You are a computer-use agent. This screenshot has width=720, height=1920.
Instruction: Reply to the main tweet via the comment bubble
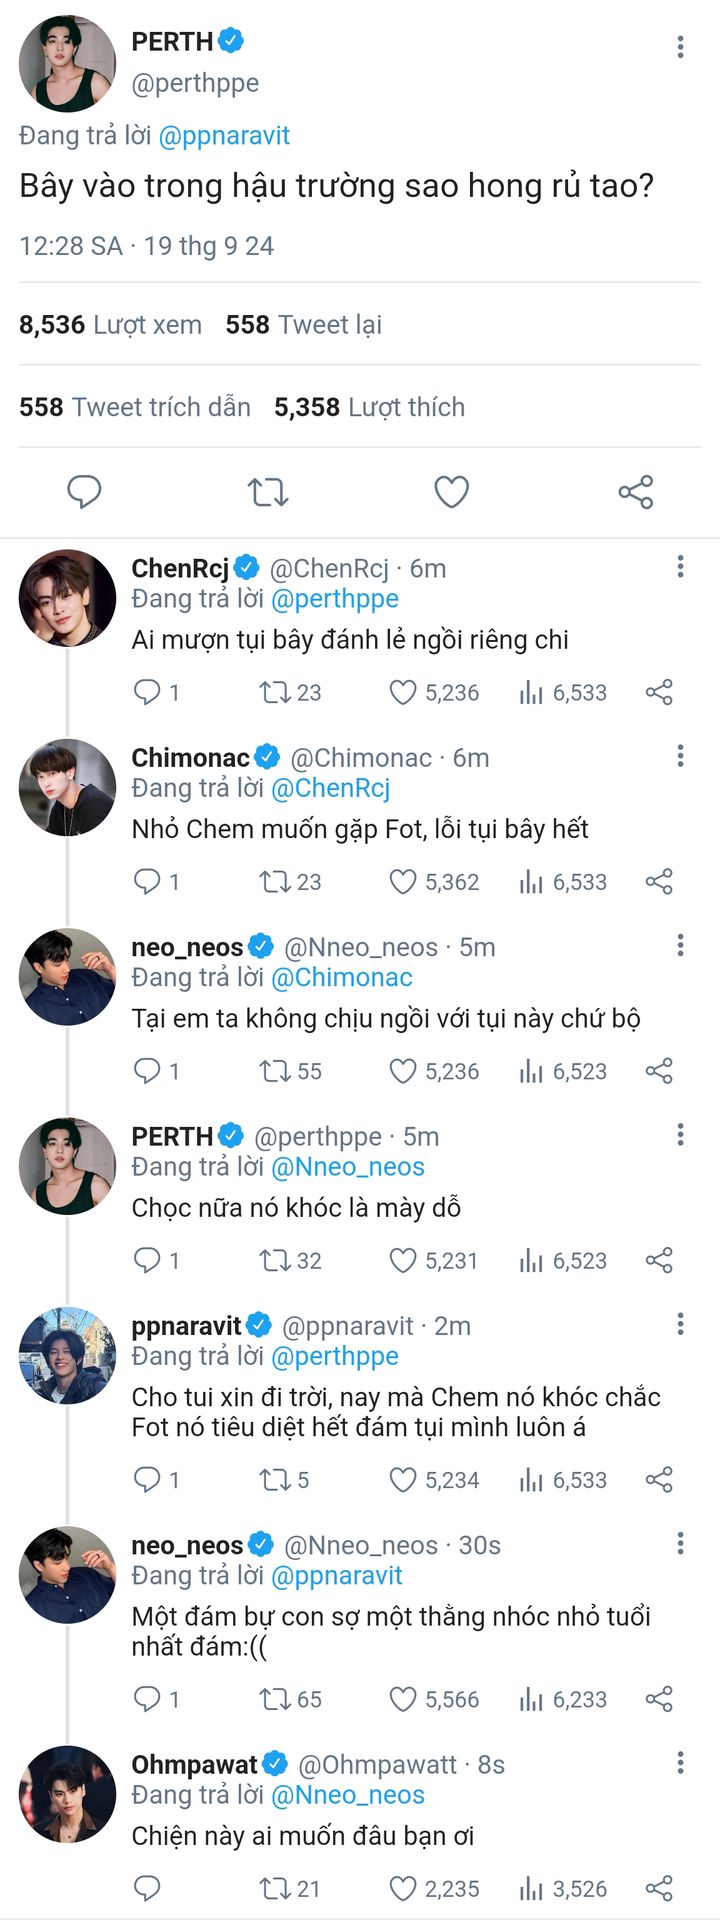tap(84, 492)
